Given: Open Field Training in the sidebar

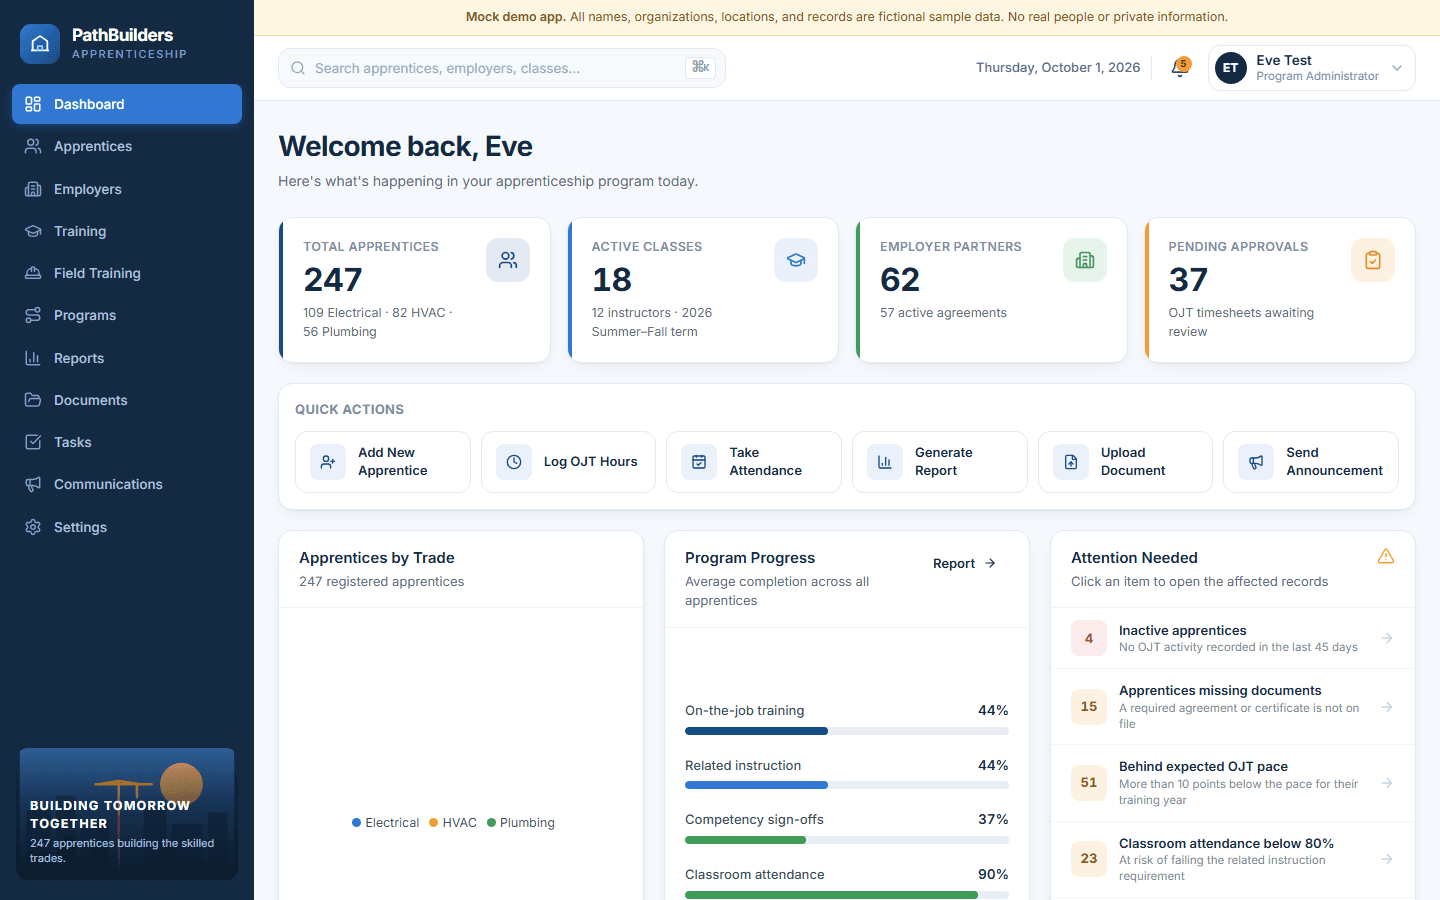Looking at the screenshot, I should click(127, 273).
